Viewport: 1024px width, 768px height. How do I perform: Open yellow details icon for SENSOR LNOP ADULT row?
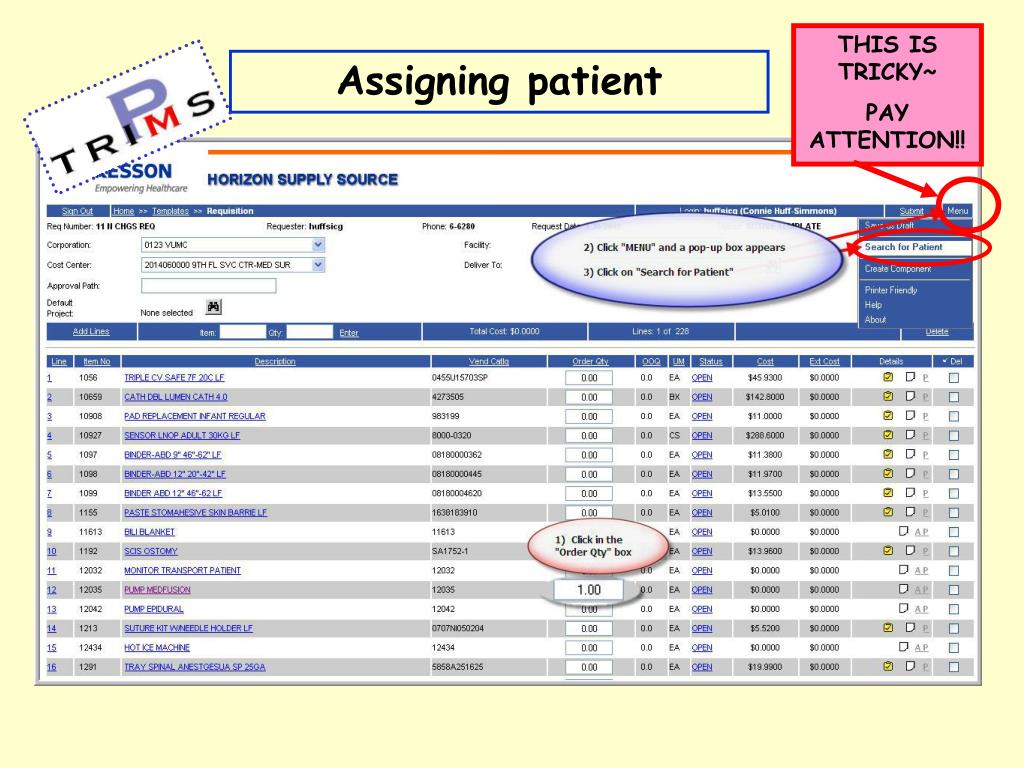888,435
